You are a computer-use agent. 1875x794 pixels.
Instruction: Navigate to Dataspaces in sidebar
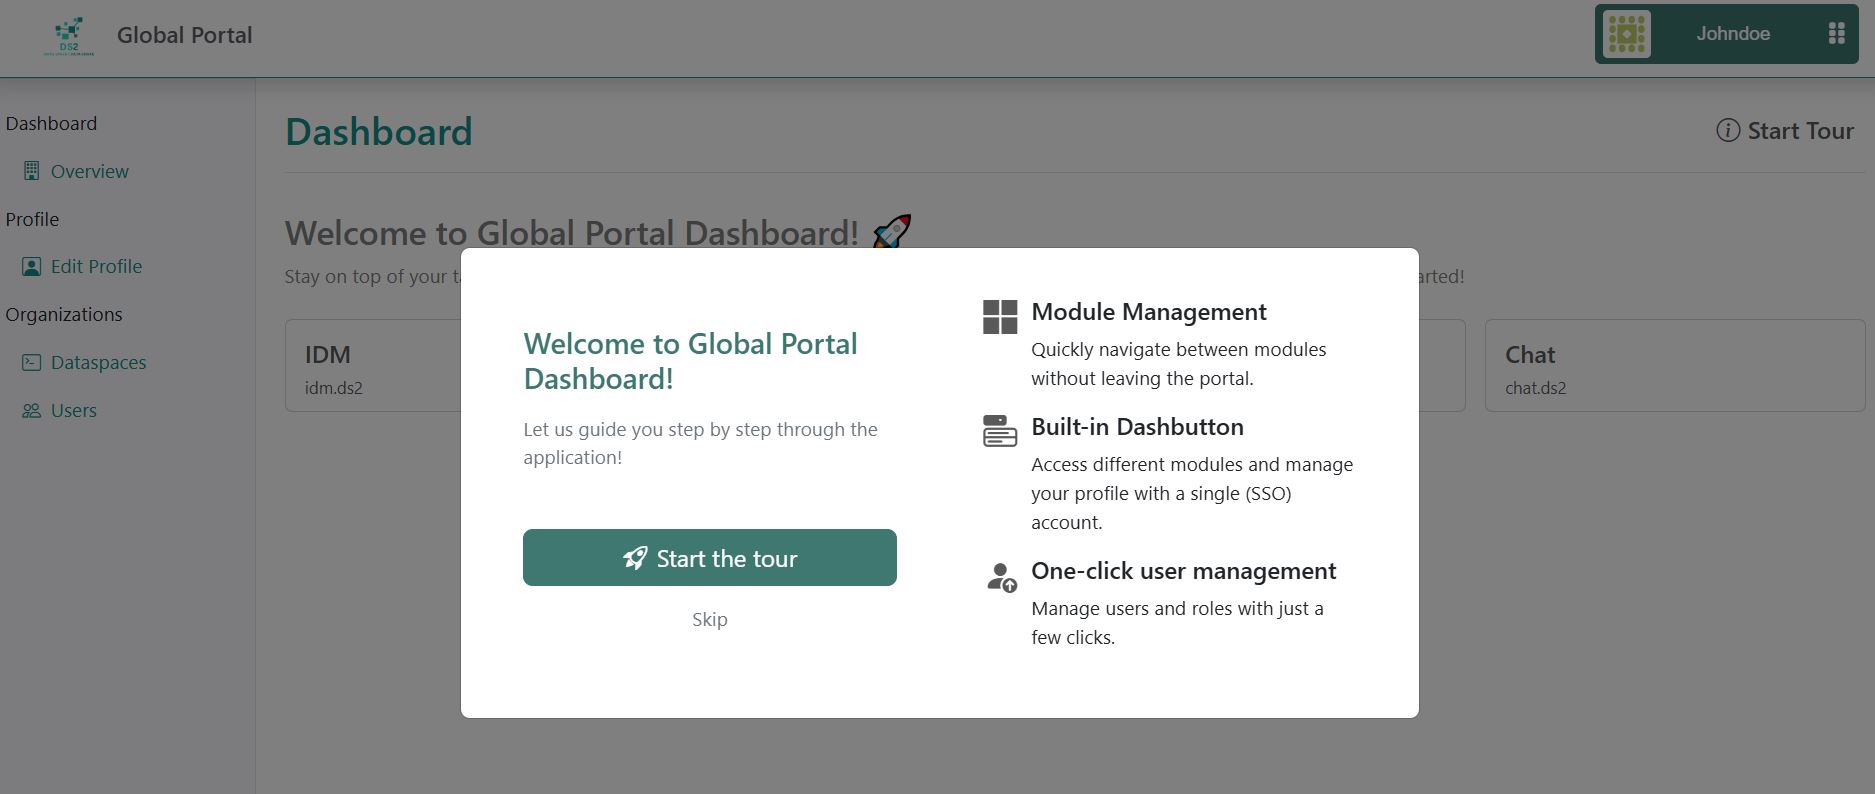[x=98, y=362]
